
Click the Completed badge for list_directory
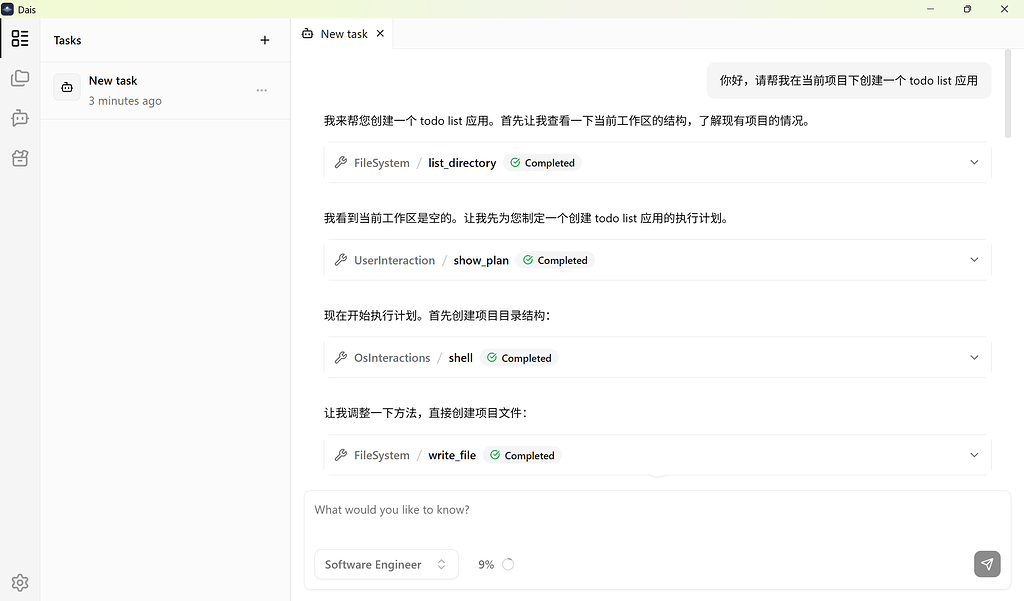tap(542, 163)
